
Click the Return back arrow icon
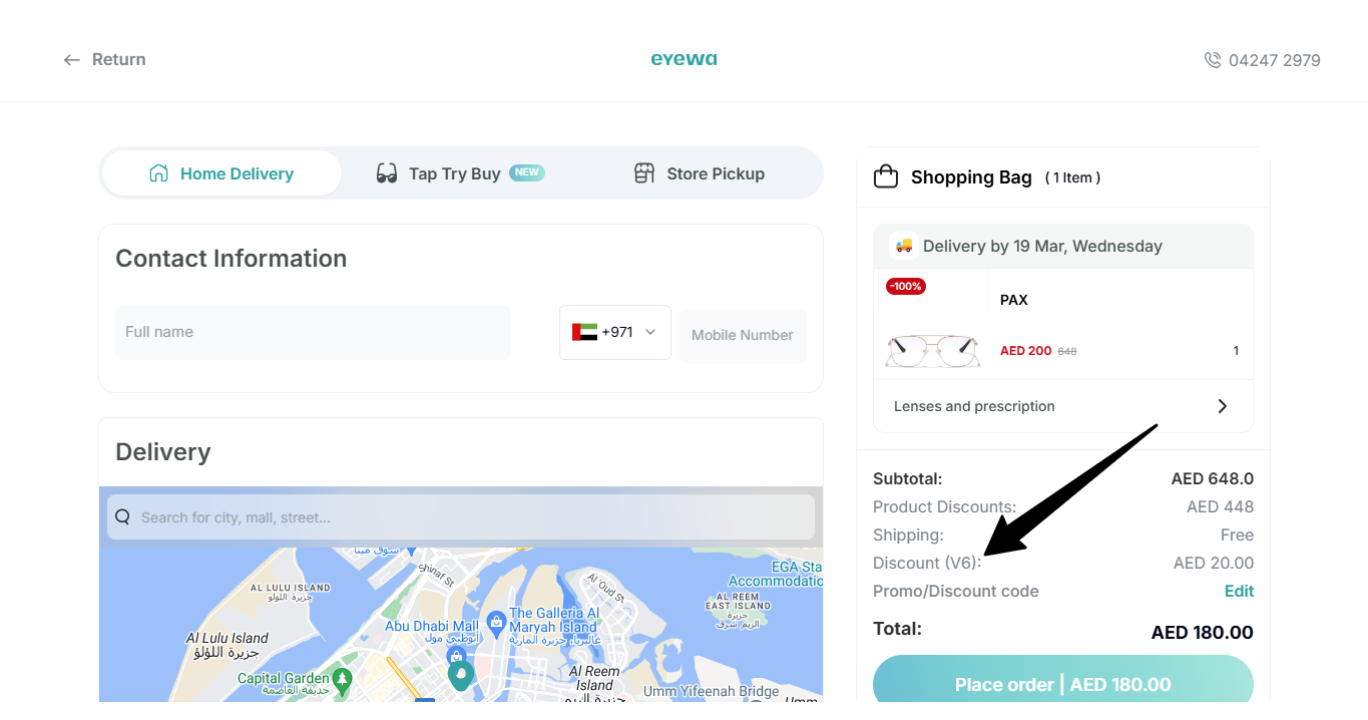pyautogui.click(x=72, y=60)
